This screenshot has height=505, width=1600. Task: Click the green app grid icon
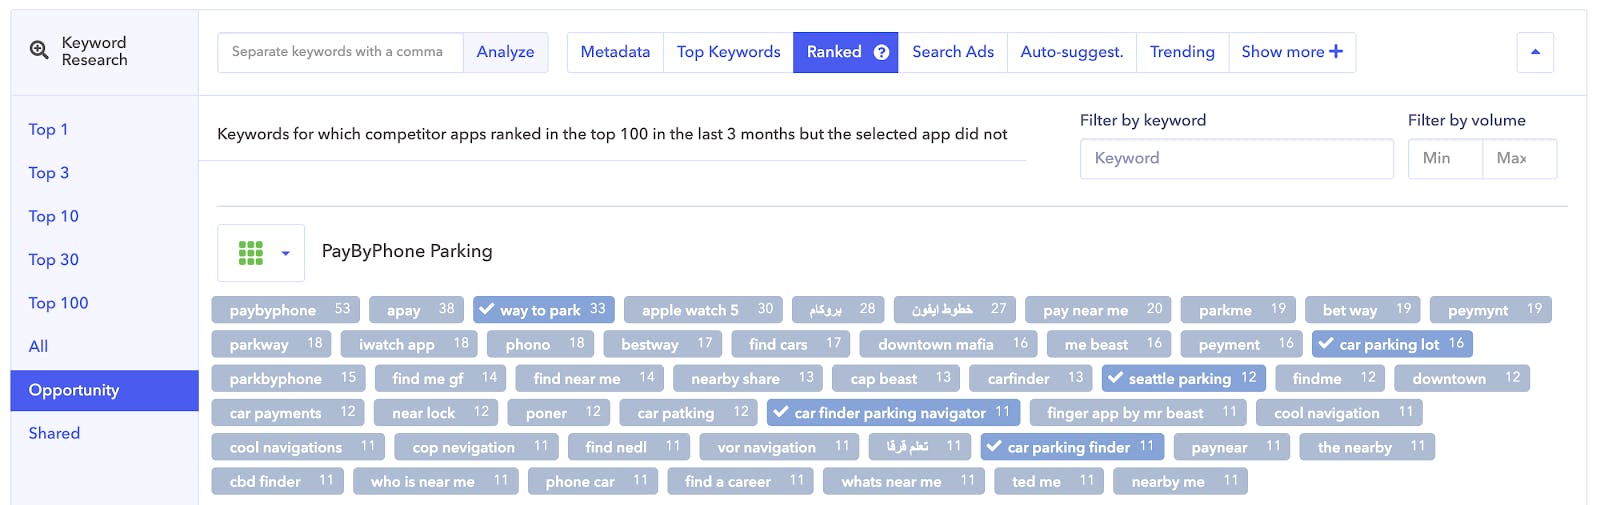tap(251, 253)
